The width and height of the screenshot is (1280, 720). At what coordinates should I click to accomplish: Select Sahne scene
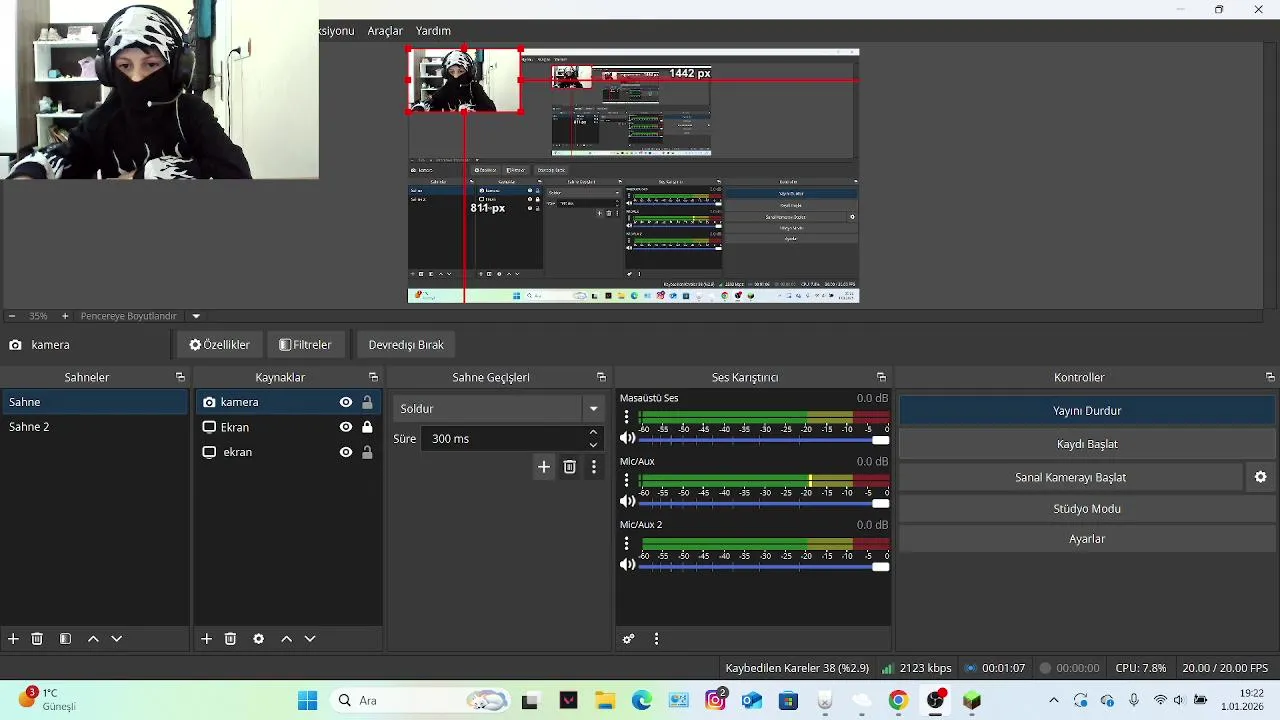coord(95,402)
